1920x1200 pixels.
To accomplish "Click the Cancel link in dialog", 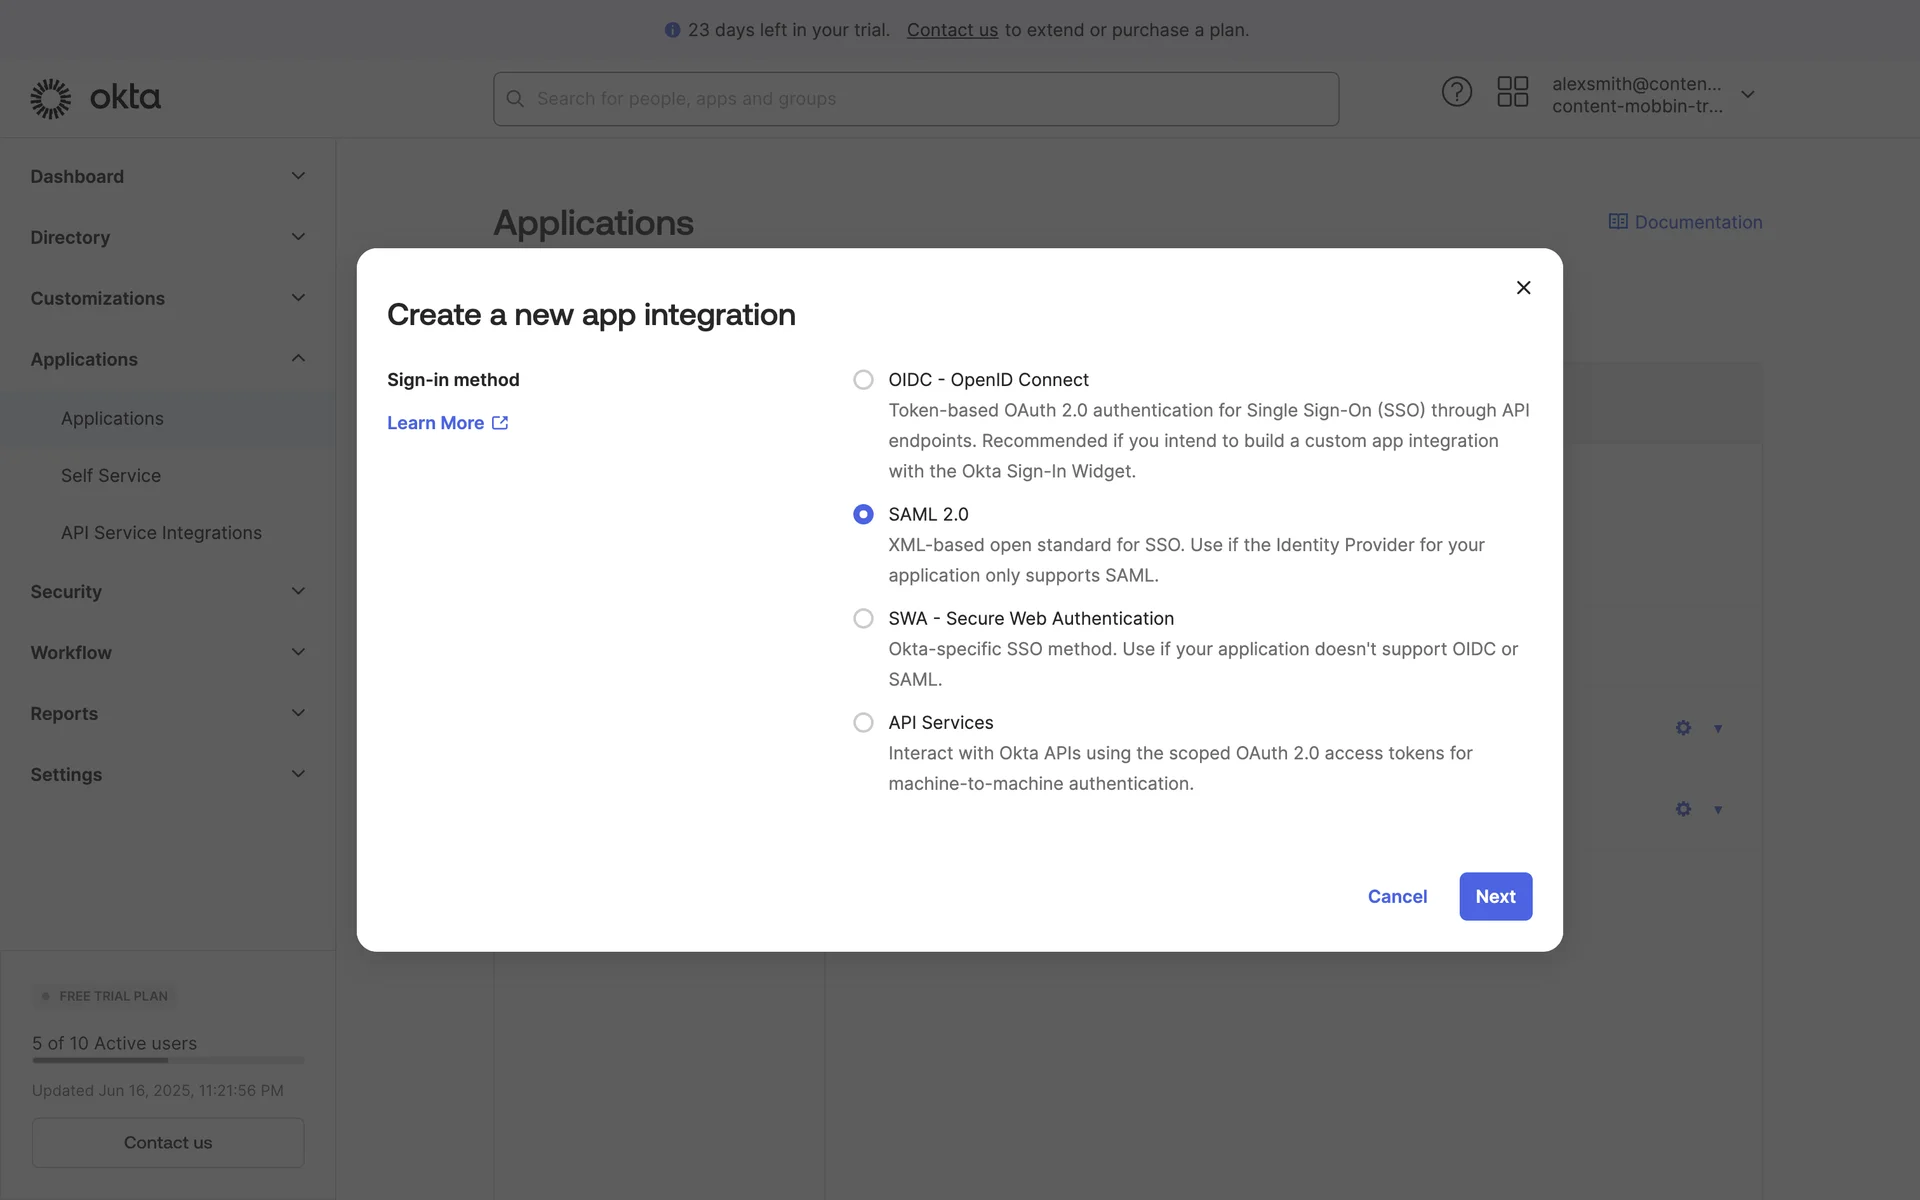I will point(1397,897).
